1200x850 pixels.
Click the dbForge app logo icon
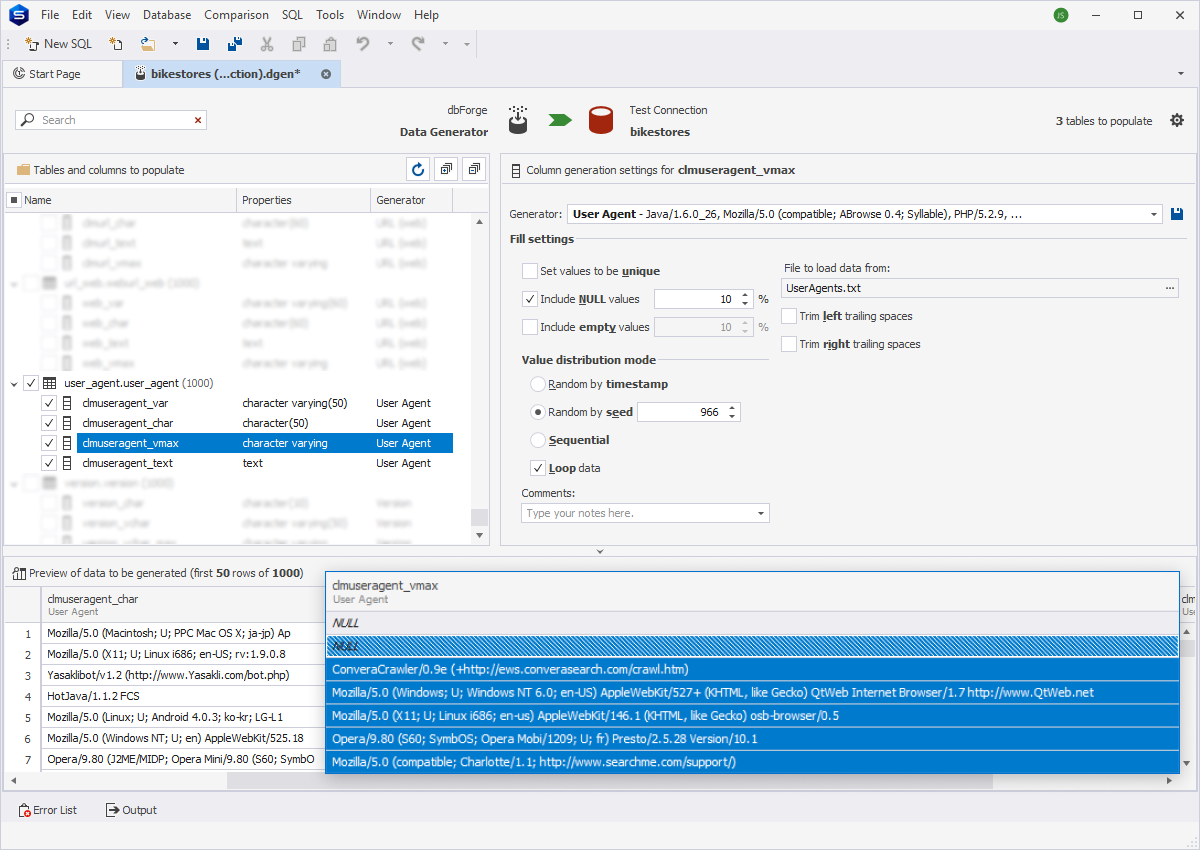click(x=17, y=15)
